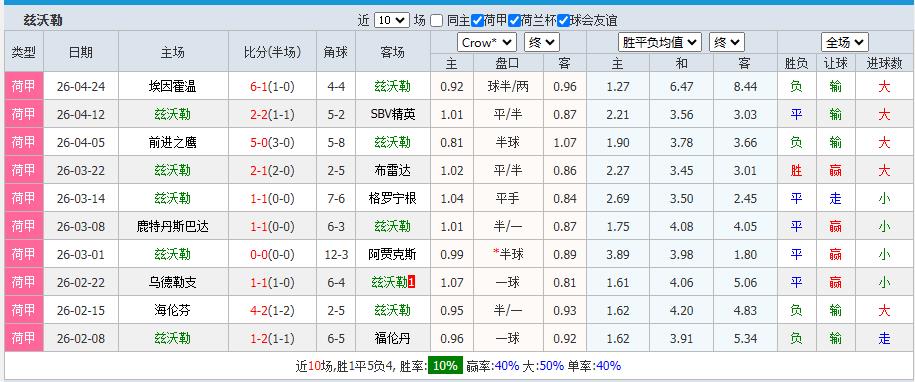This screenshot has width=915, height=382.
Task: Open the 2-1 score for 布雷达 match
Action: [259, 171]
